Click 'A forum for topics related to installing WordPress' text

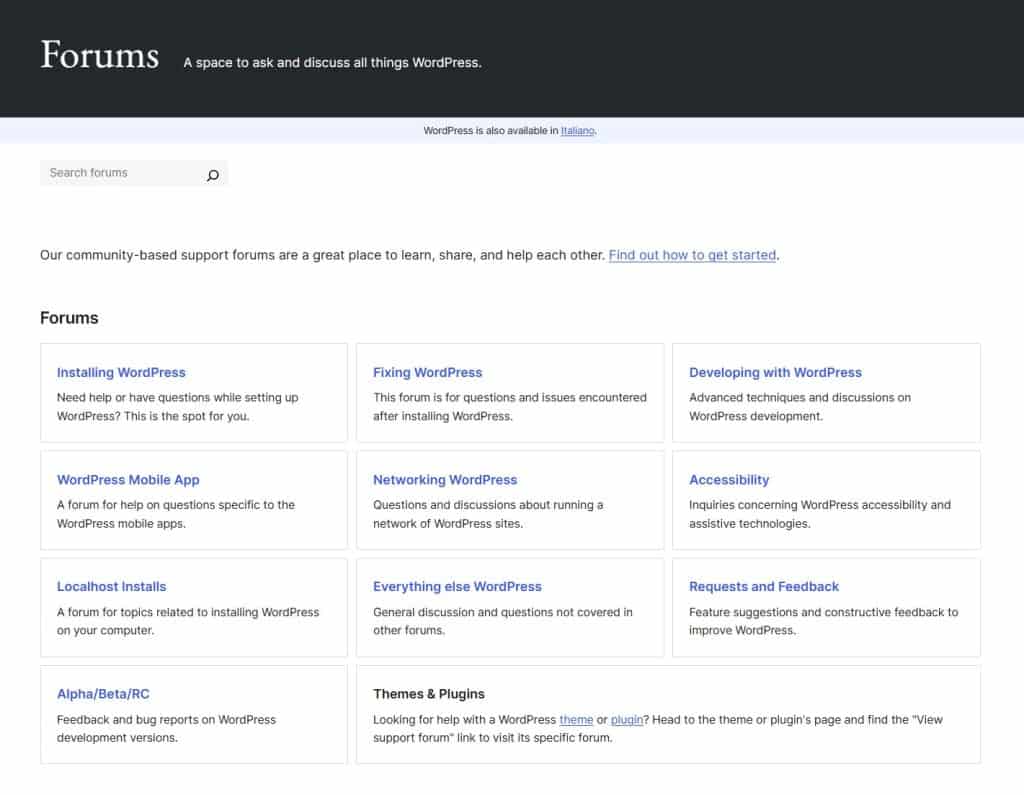click(x=187, y=612)
